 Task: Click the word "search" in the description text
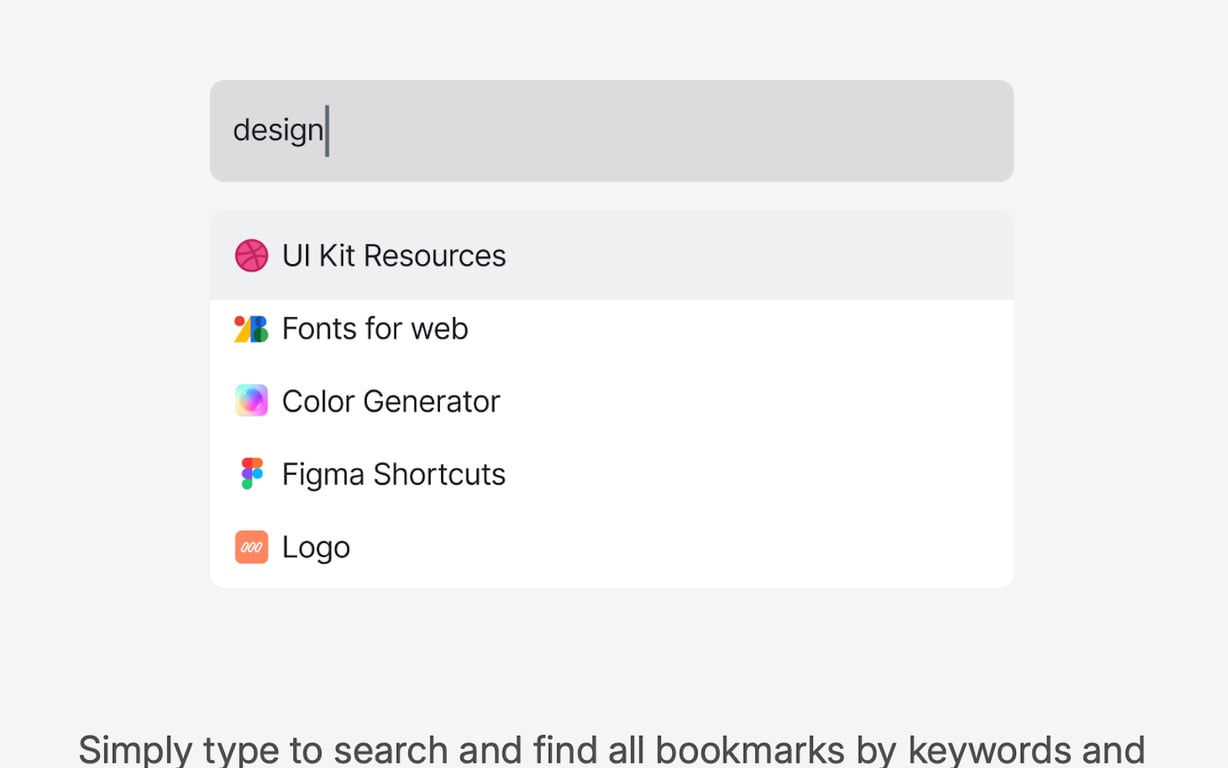point(391,750)
